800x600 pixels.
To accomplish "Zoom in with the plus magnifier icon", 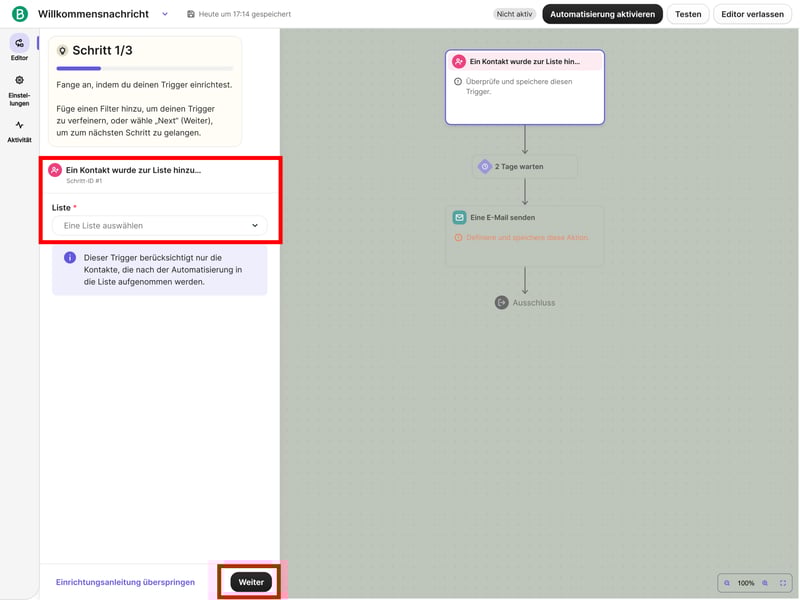I will 764,583.
